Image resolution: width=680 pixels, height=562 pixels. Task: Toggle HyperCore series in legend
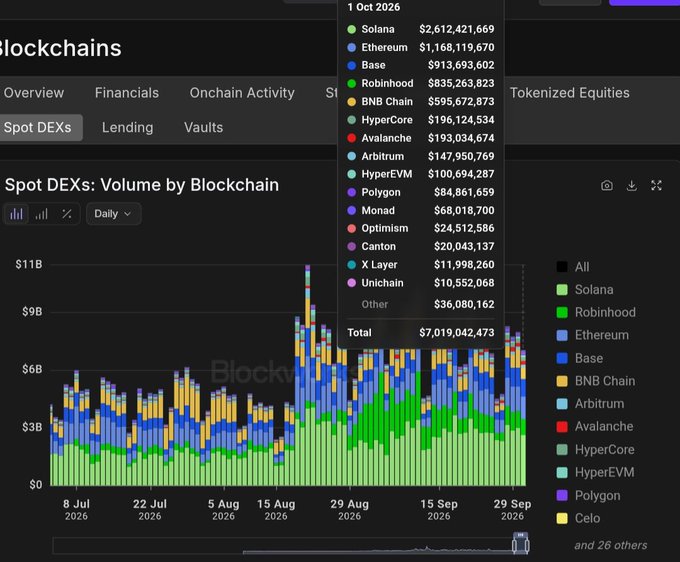(x=595, y=450)
